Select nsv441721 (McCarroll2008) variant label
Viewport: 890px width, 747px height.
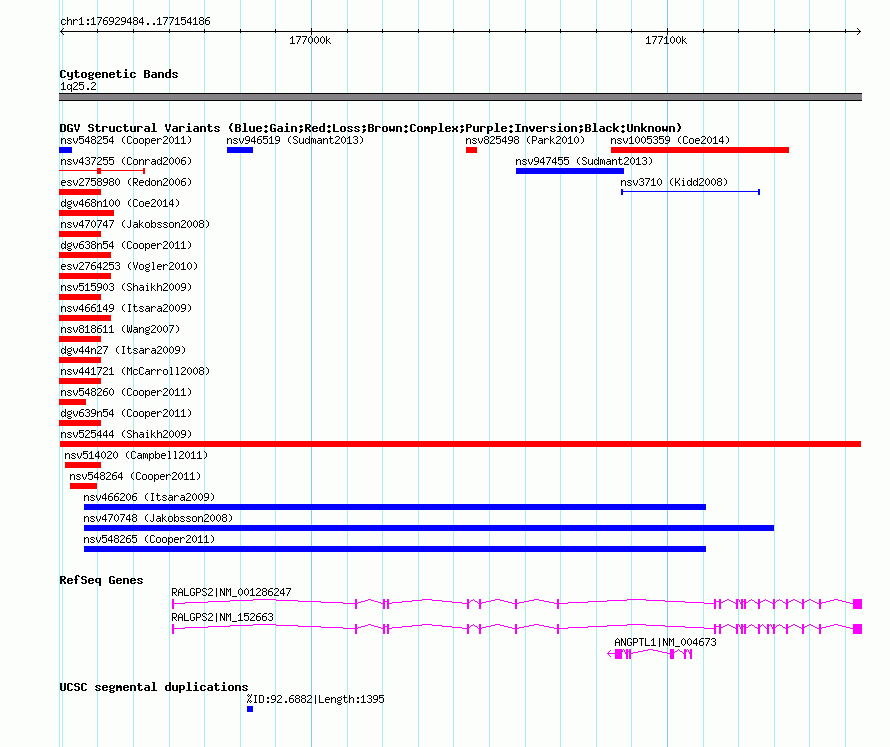[x=135, y=371]
